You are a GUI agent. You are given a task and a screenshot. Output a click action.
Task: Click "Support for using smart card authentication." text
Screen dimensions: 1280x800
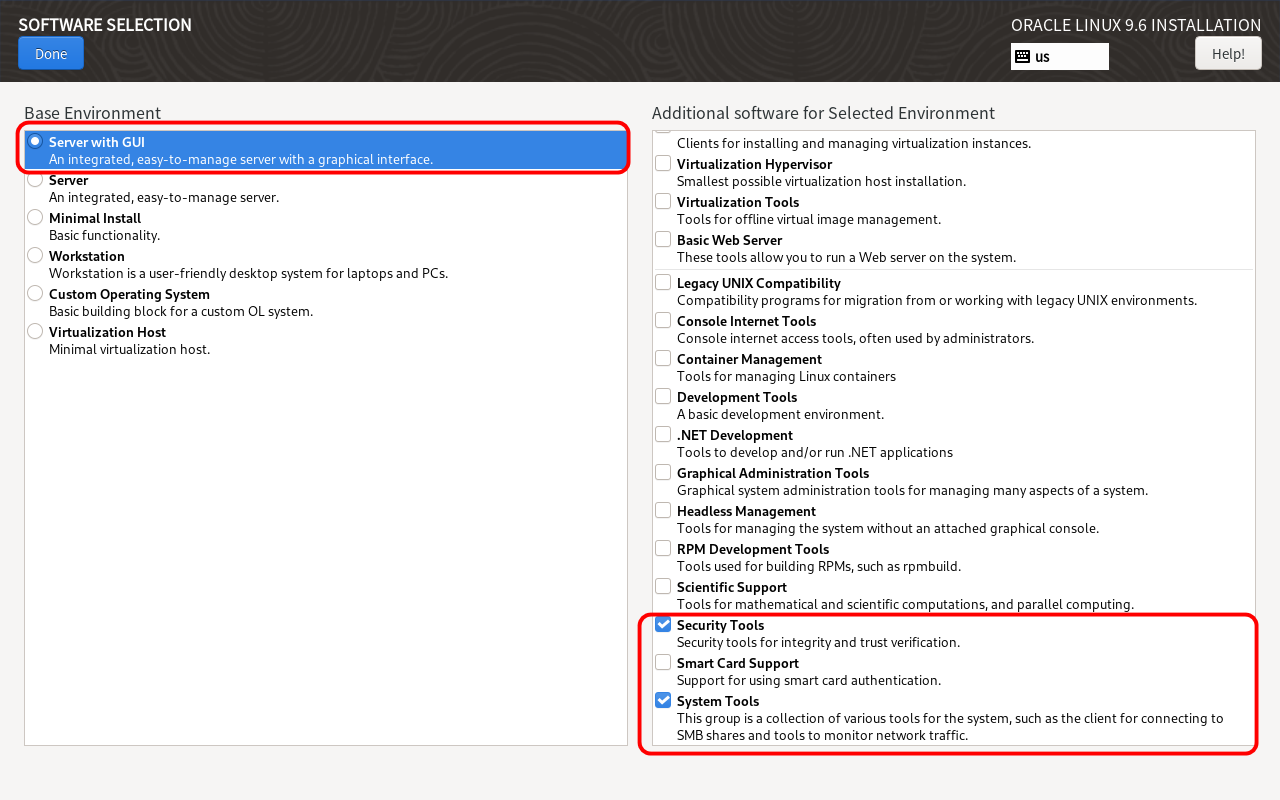point(809,680)
